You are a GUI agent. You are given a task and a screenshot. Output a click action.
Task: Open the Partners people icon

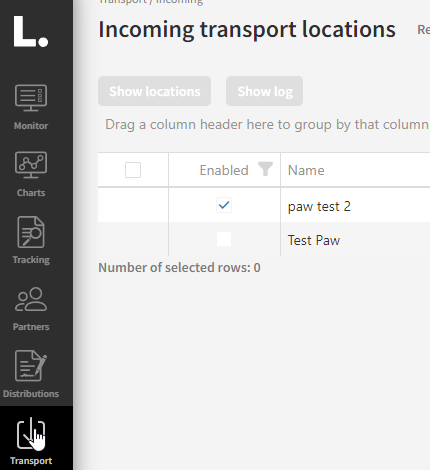[31, 299]
